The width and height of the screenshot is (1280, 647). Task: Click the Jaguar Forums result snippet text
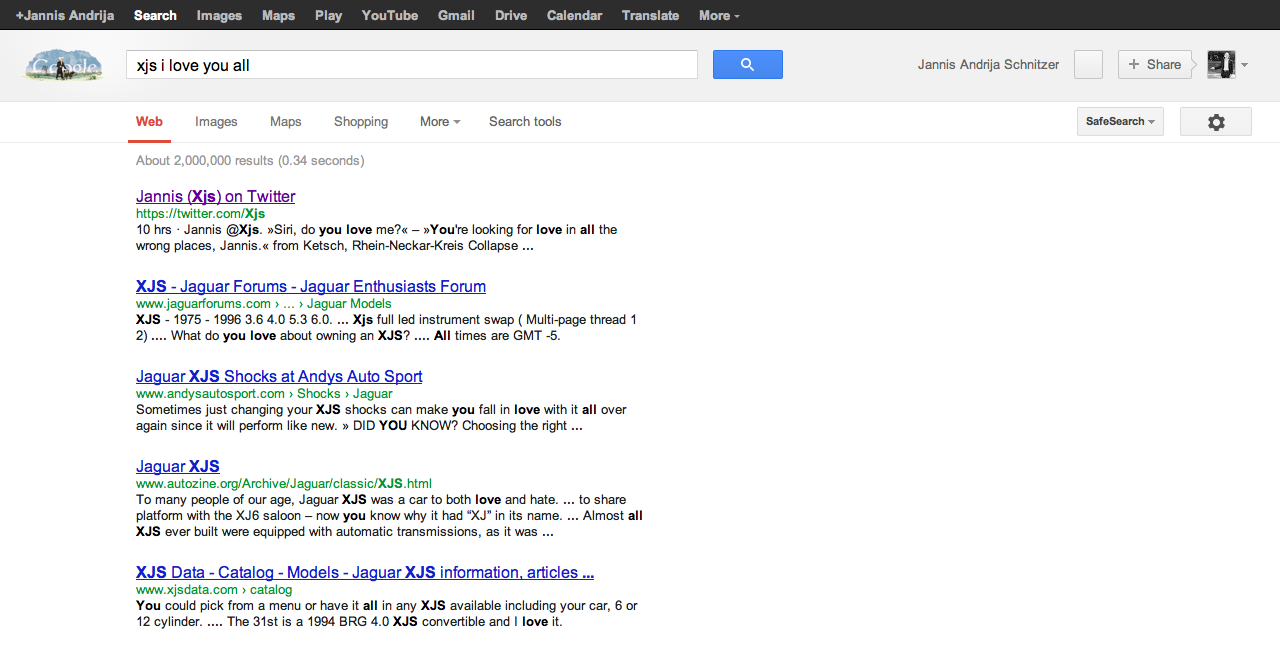pos(386,327)
